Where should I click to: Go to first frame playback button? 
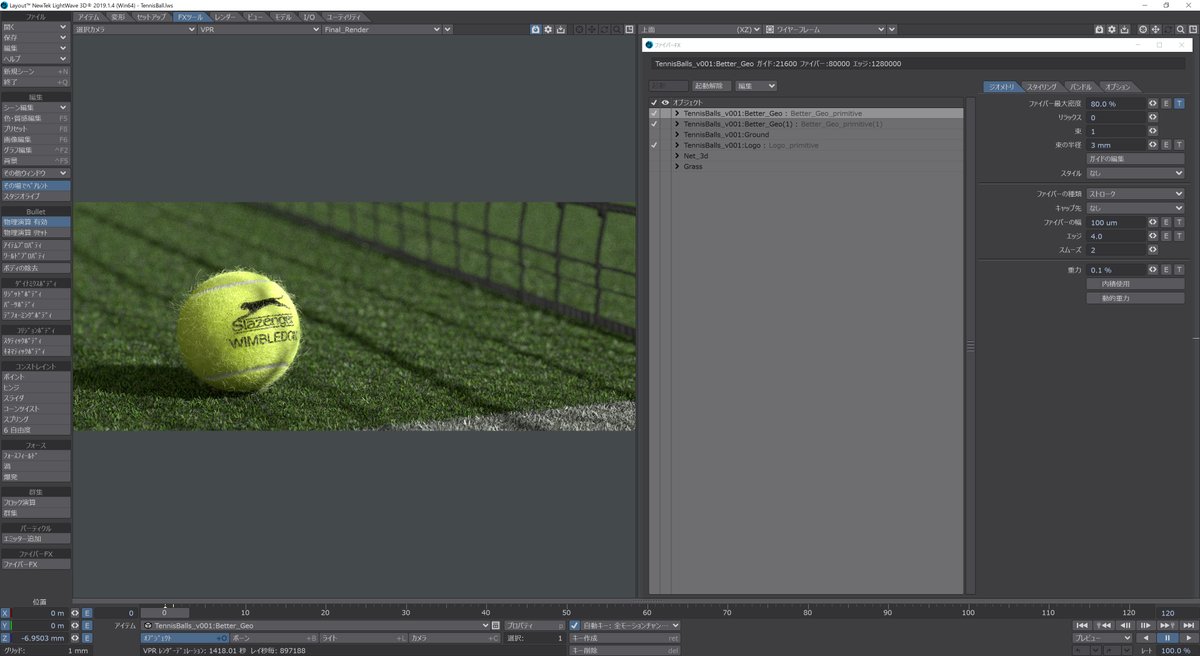click(1081, 625)
